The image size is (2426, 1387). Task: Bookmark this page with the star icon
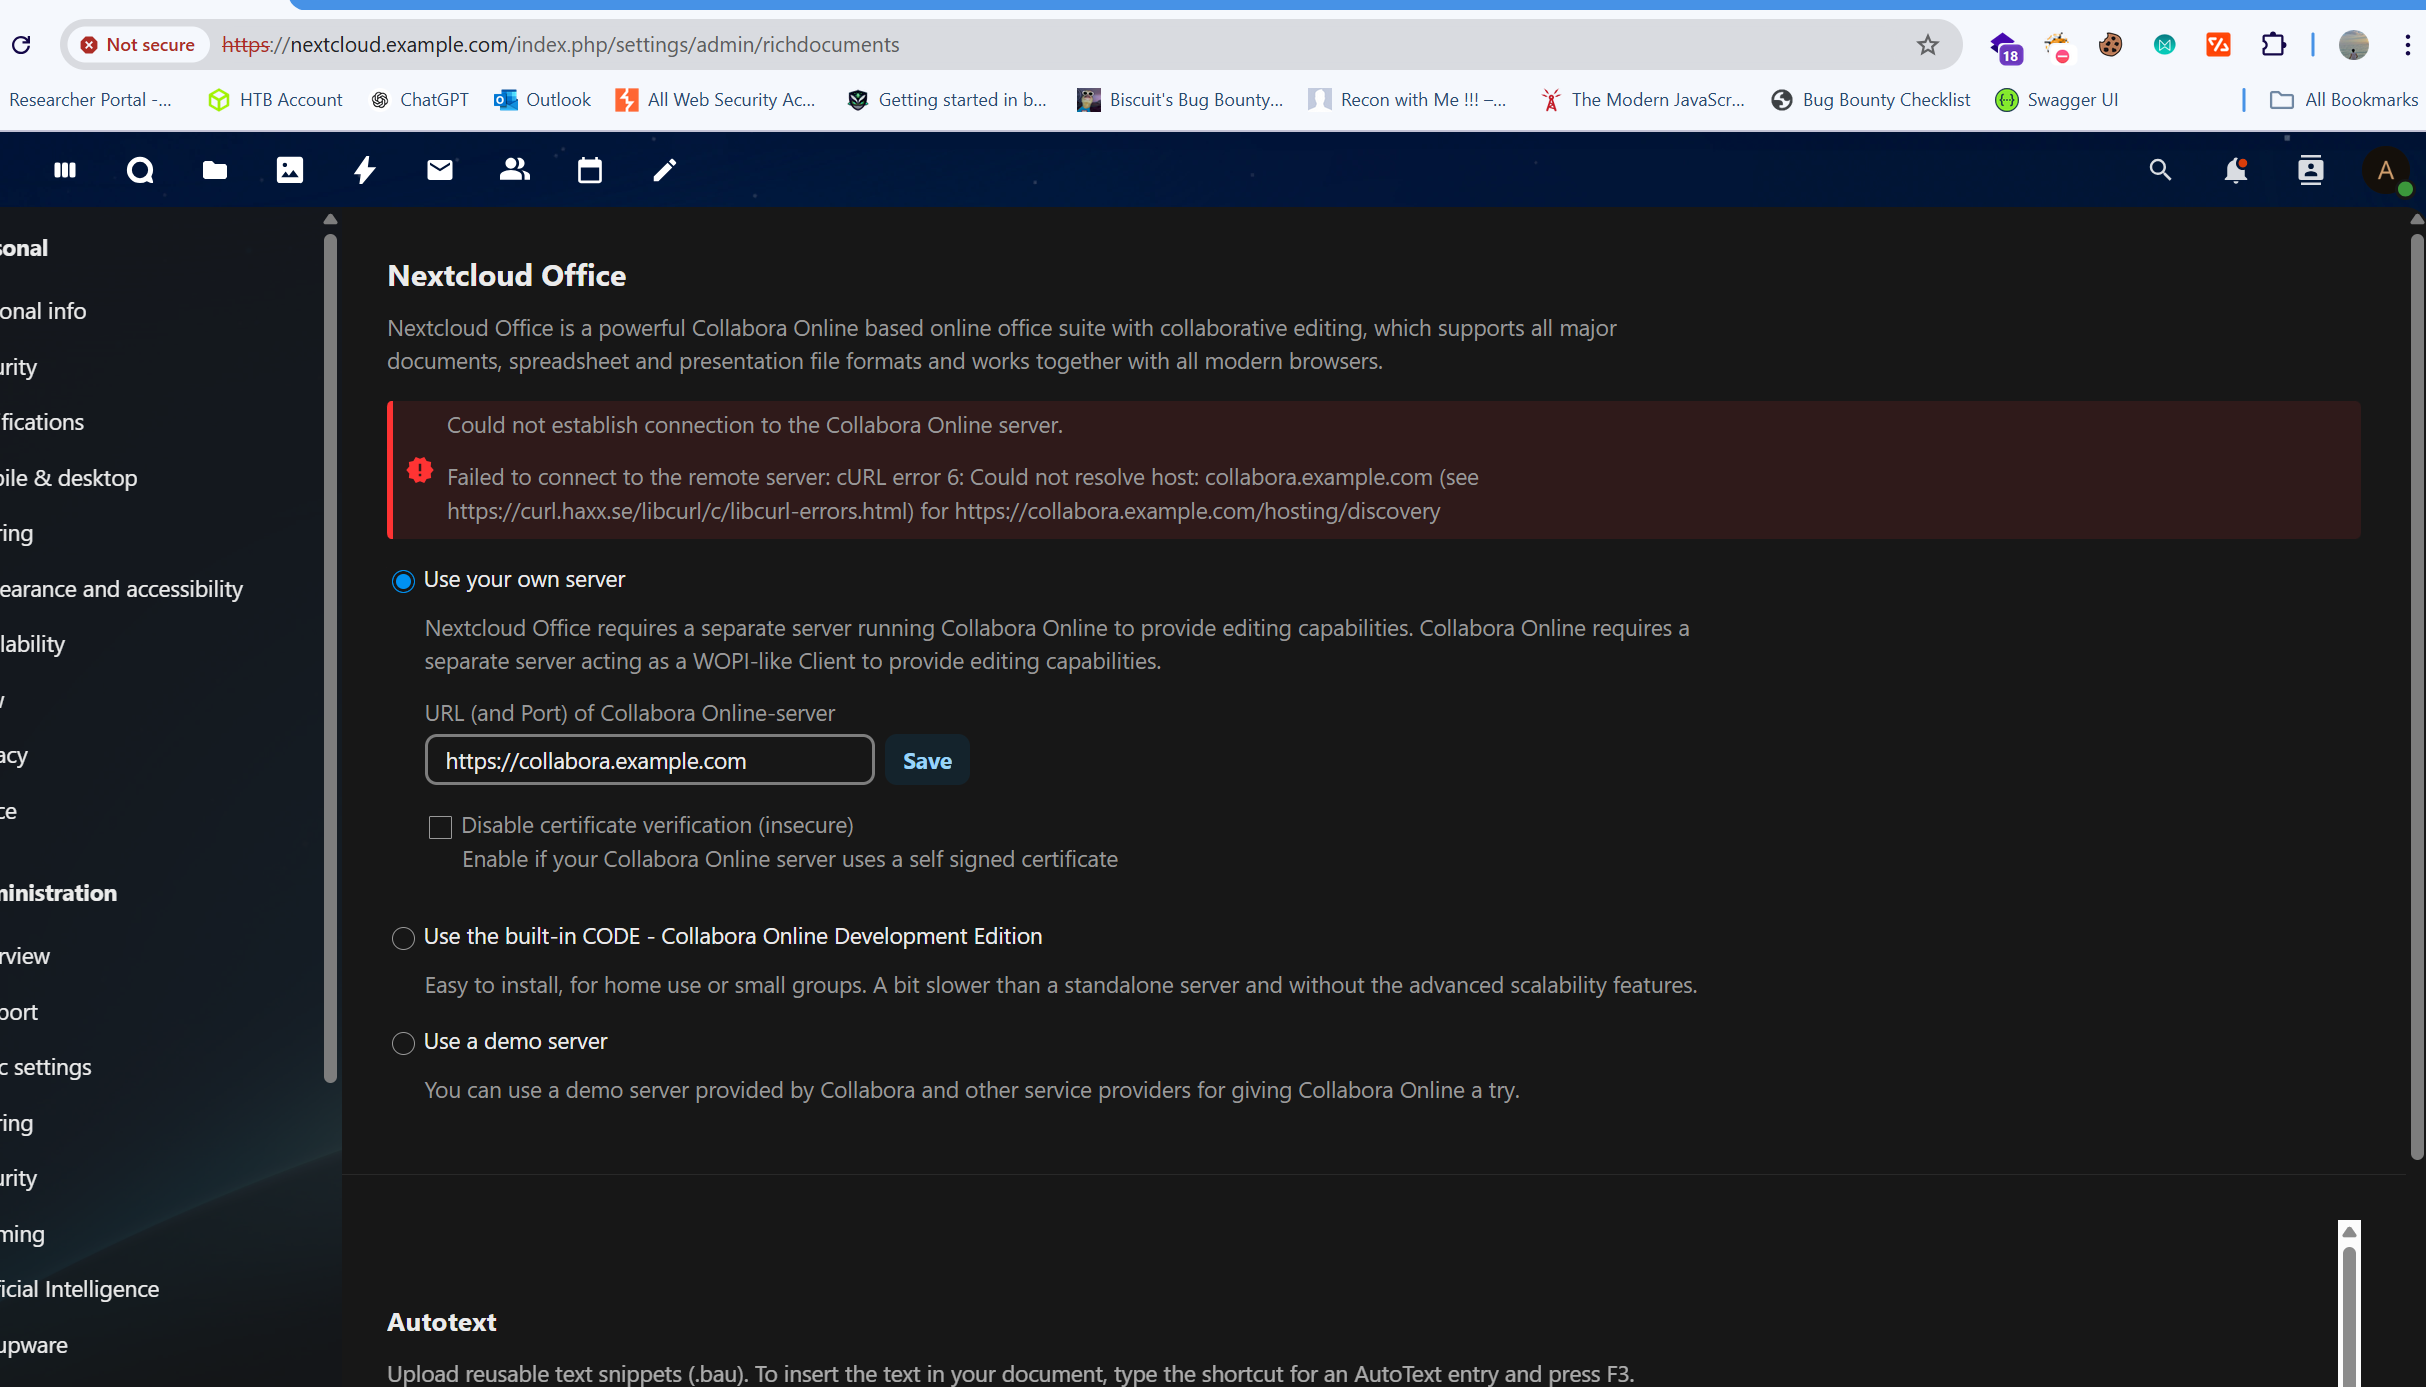[1928, 45]
